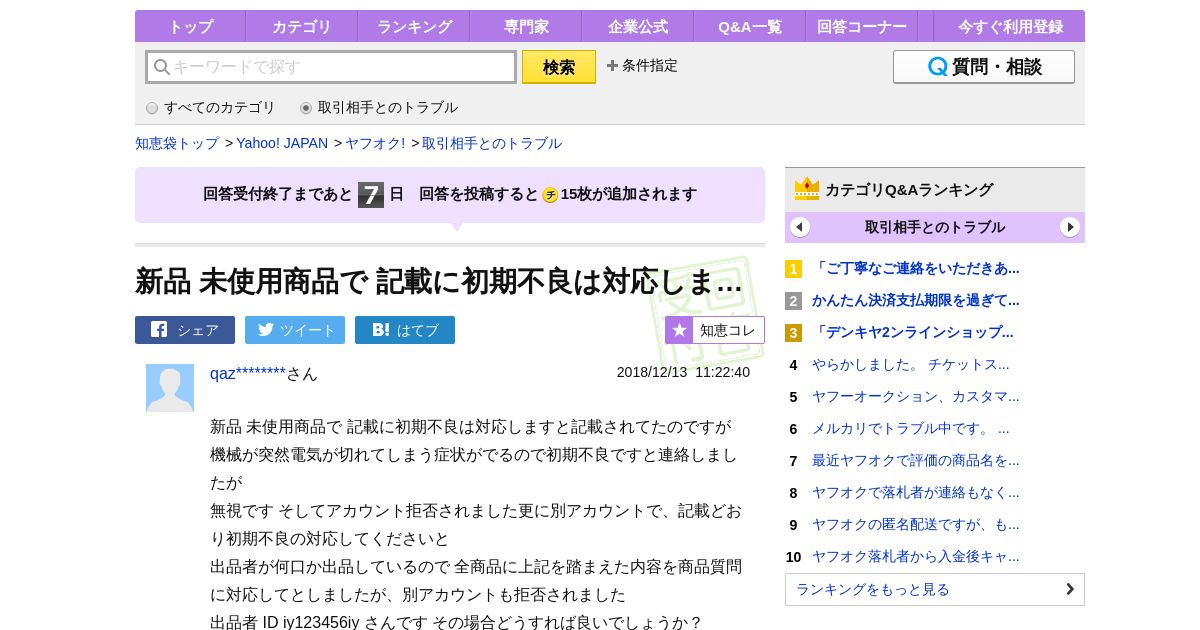This screenshot has height=630, width=1200.
Task: Select the すべてのカテゴリ radio button
Action: pos(152,108)
